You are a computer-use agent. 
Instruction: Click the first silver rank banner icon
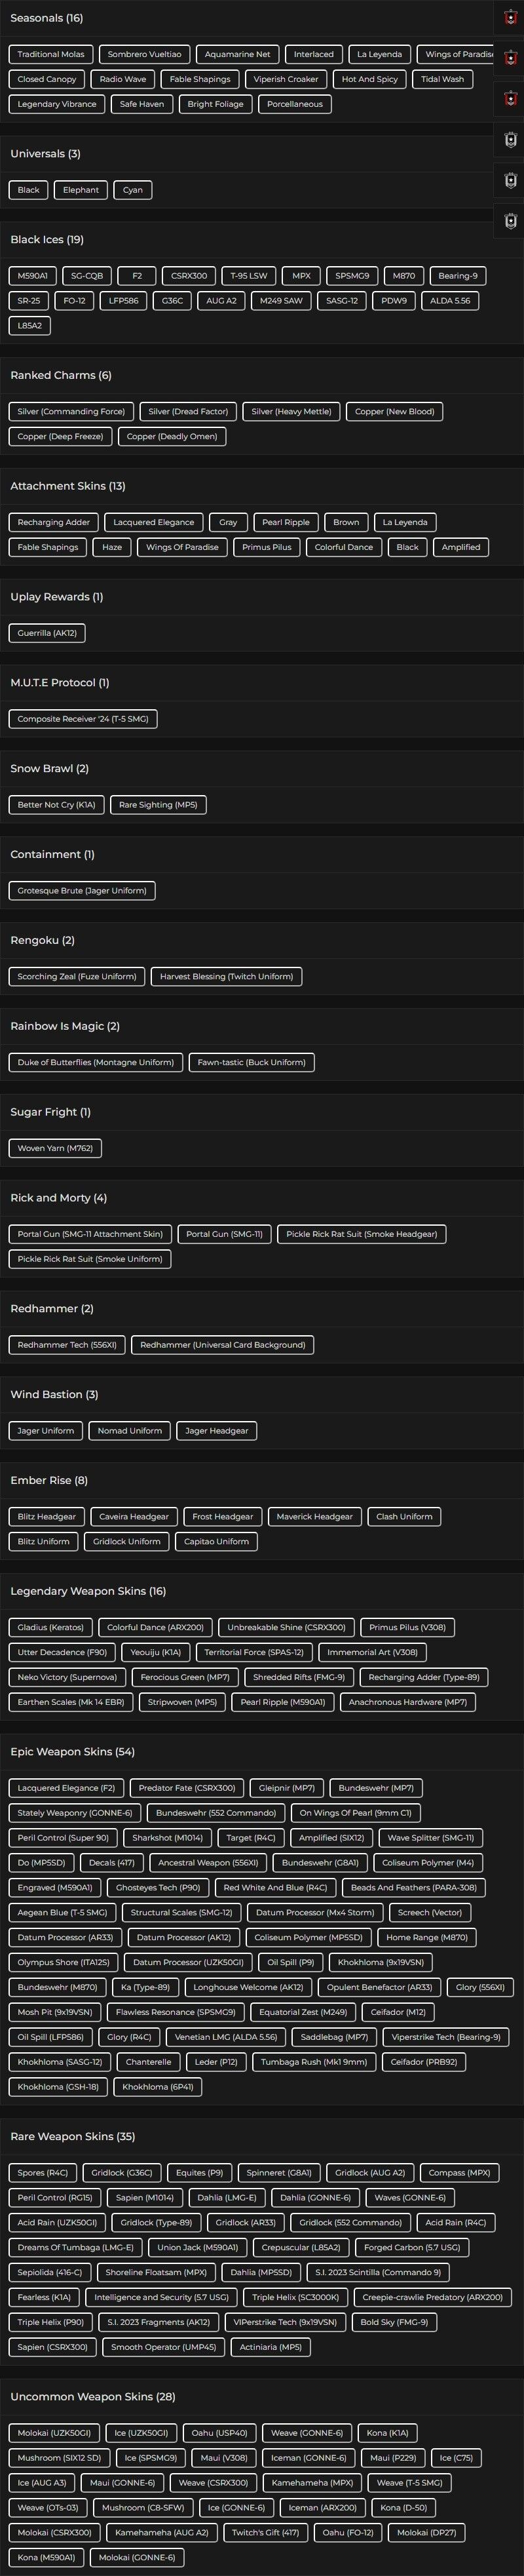[x=510, y=140]
